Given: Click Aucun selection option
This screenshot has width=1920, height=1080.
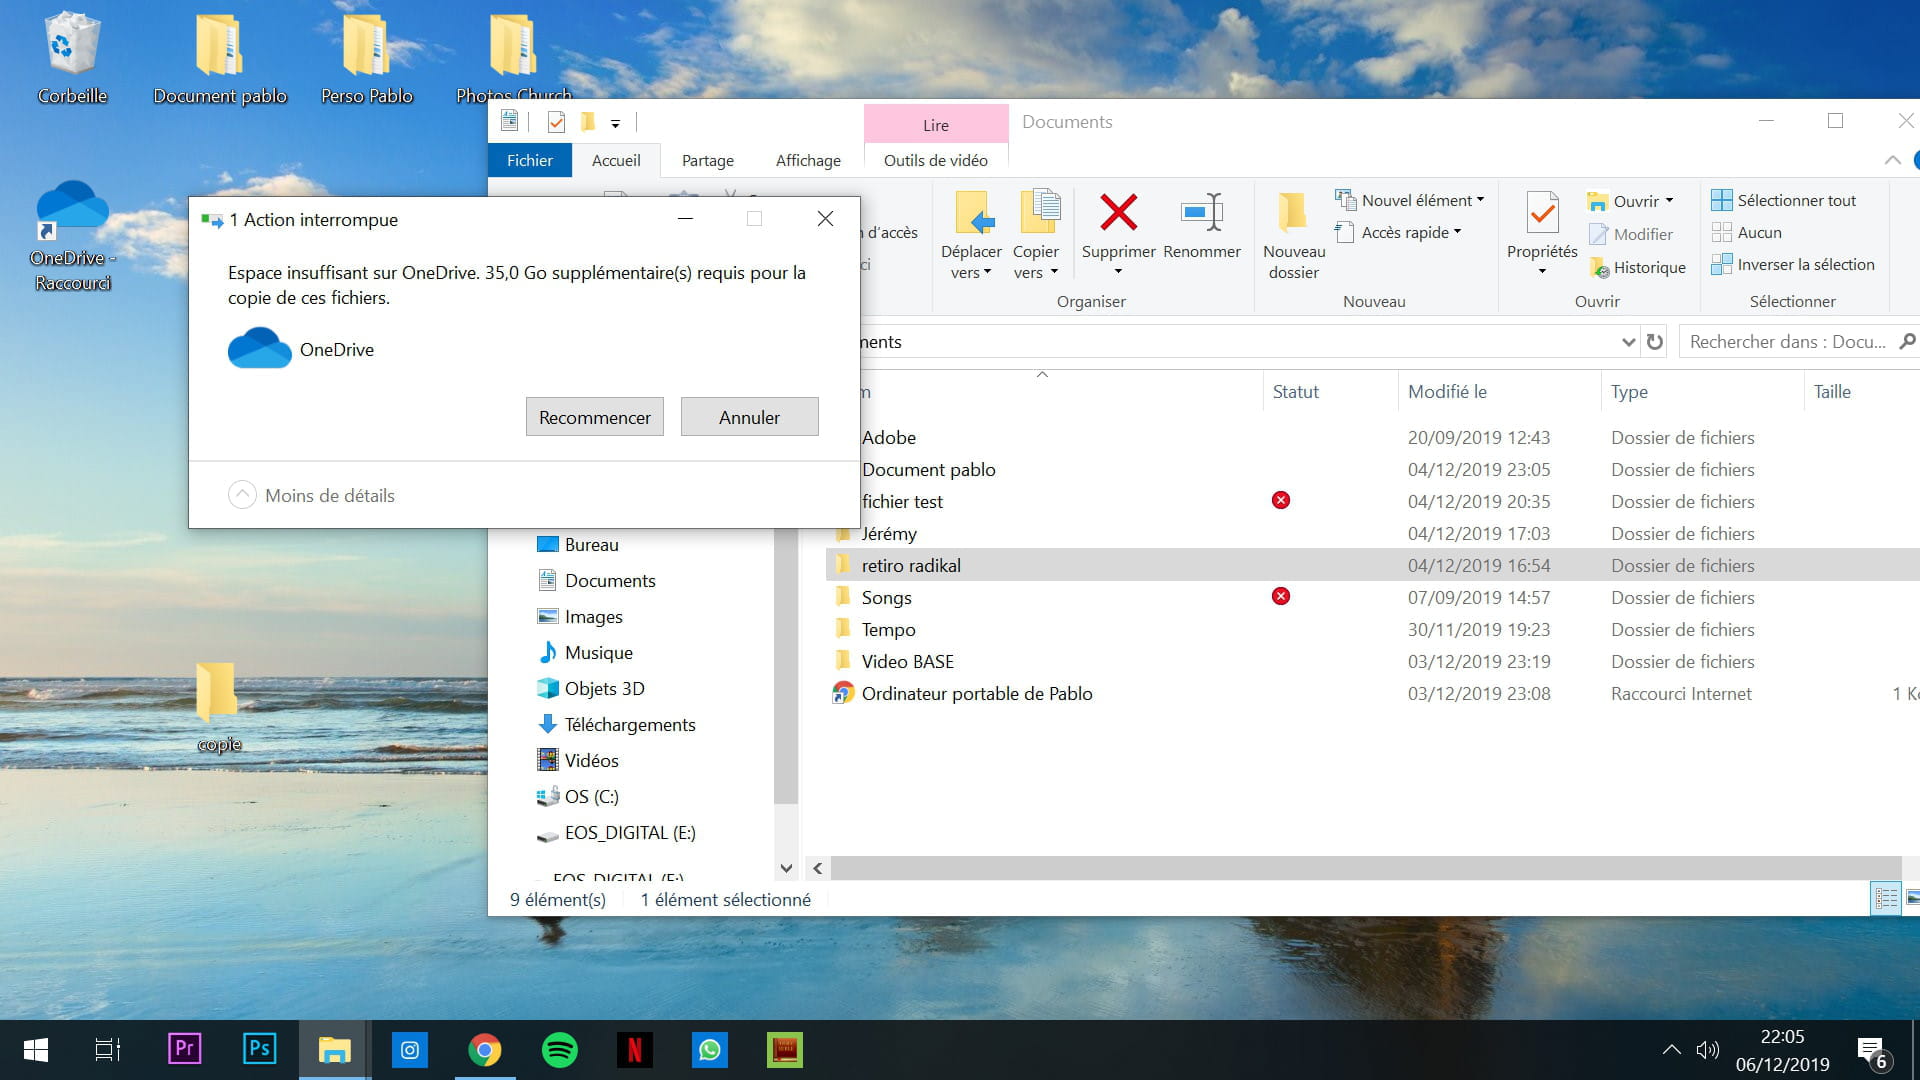Looking at the screenshot, I should [x=1747, y=232].
